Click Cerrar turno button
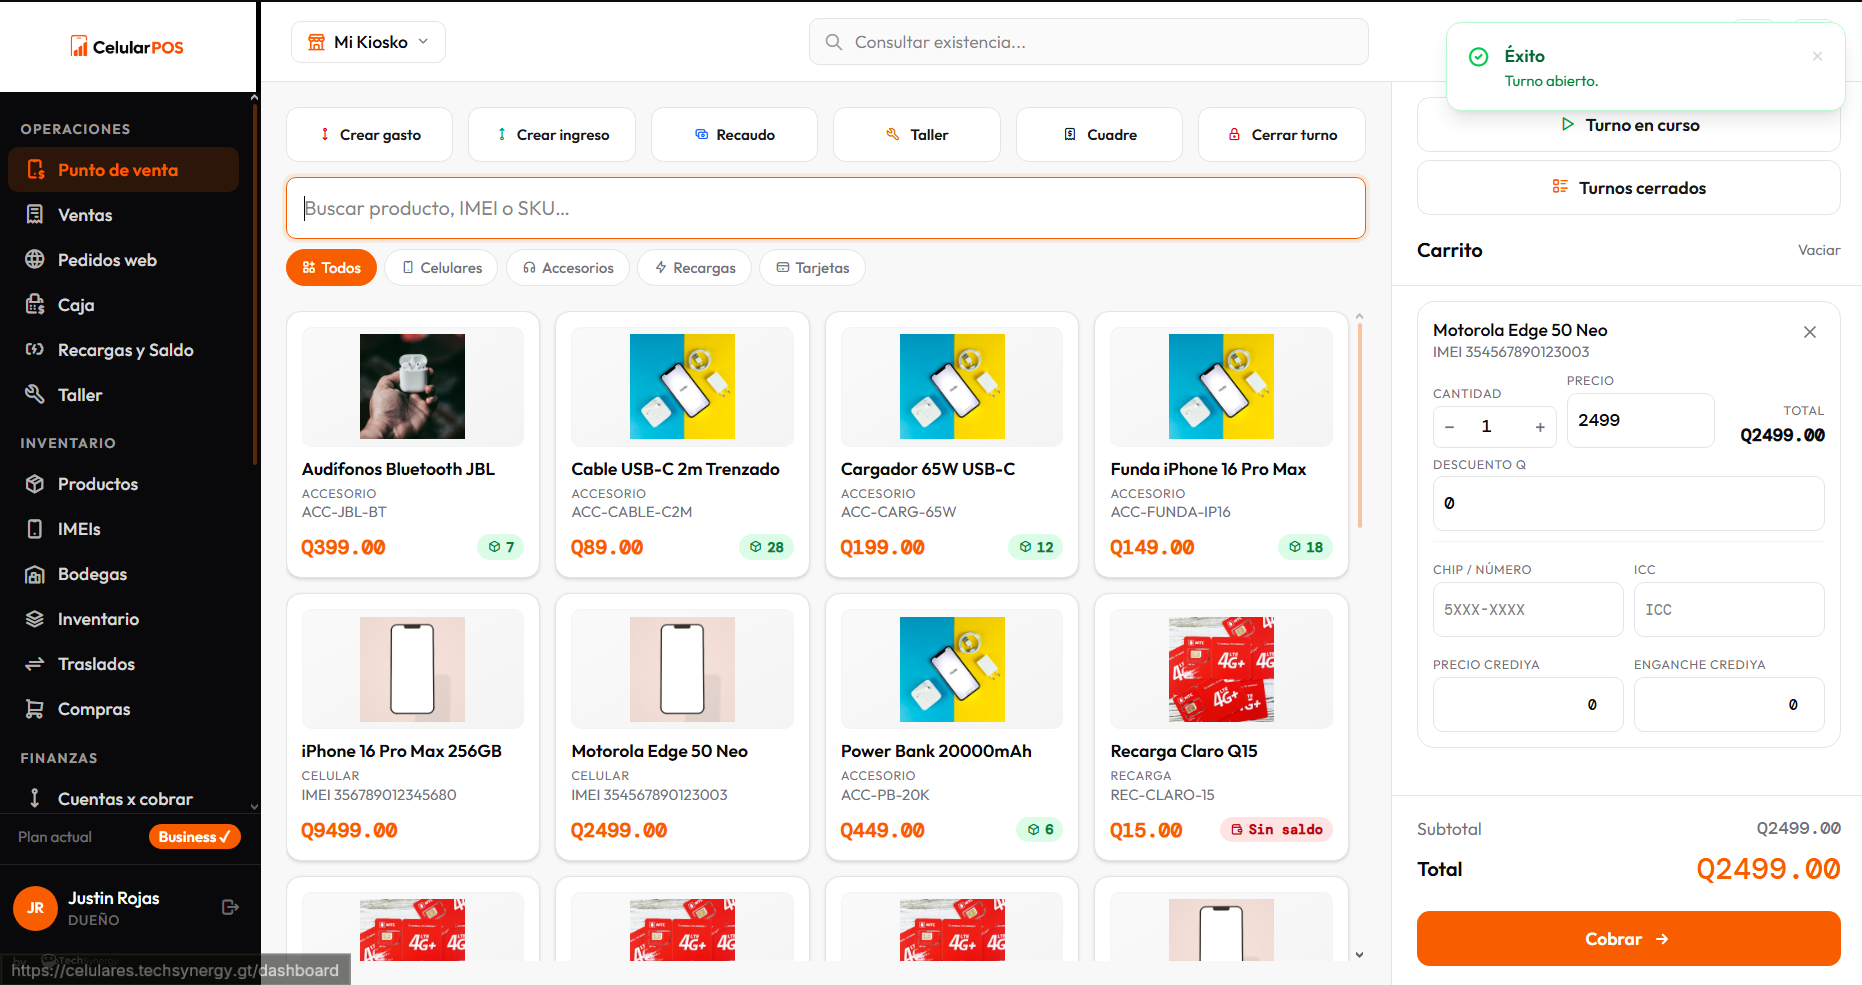 pos(1282,134)
